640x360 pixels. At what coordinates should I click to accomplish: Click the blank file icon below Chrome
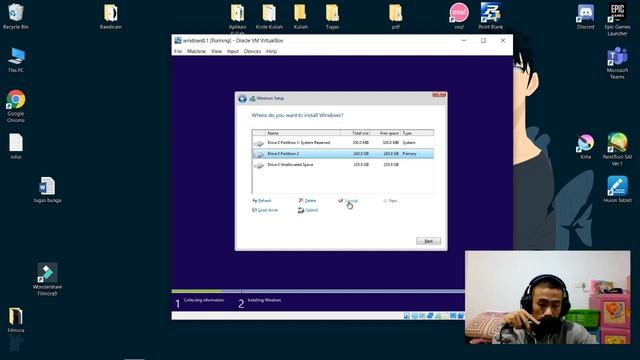16,146
